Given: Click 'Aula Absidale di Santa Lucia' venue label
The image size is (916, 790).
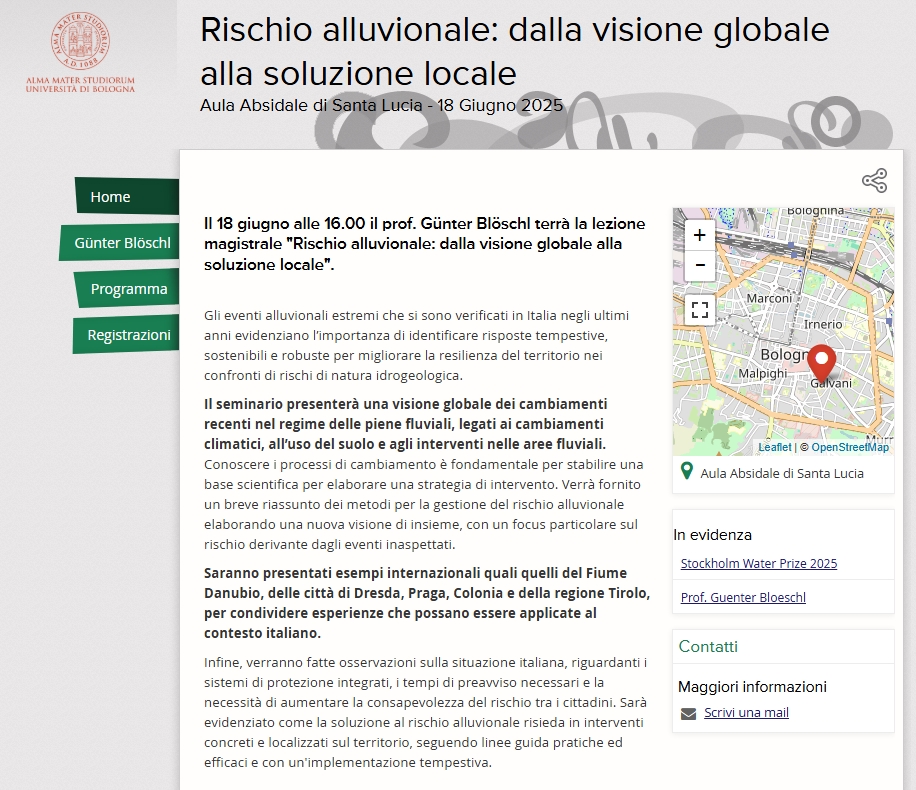Looking at the screenshot, I should tap(782, 473).
